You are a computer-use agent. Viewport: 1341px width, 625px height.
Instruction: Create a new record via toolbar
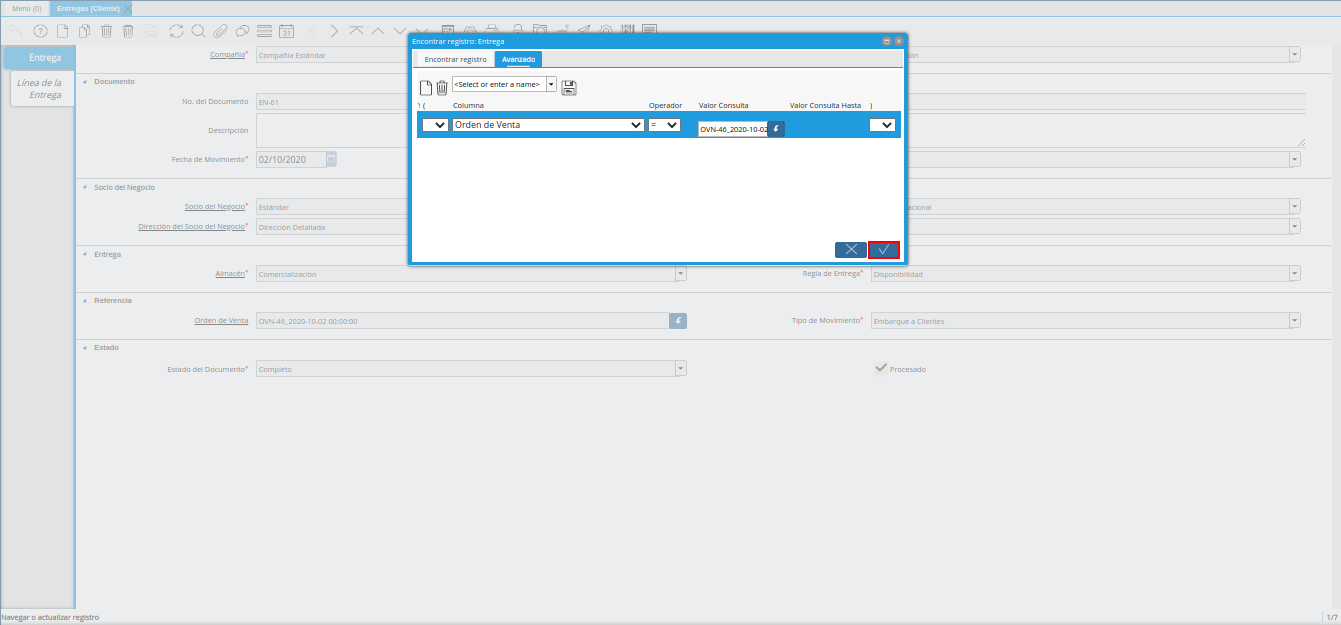pyautogui.click(x=62, y=31)
